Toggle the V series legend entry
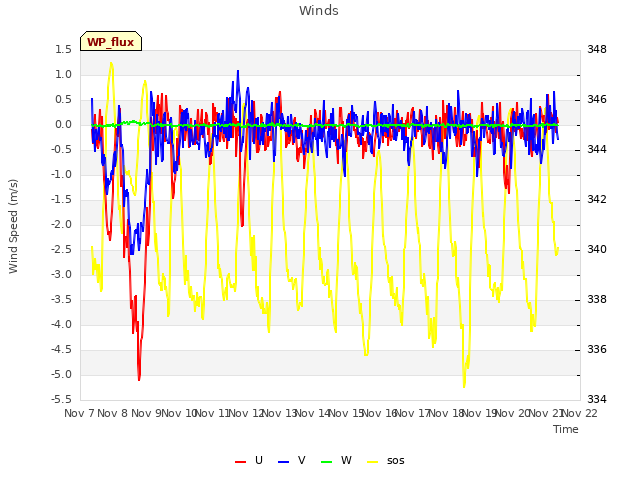This screenshot has height=480, width=640. pyautogui.click(x=291, y=460)
